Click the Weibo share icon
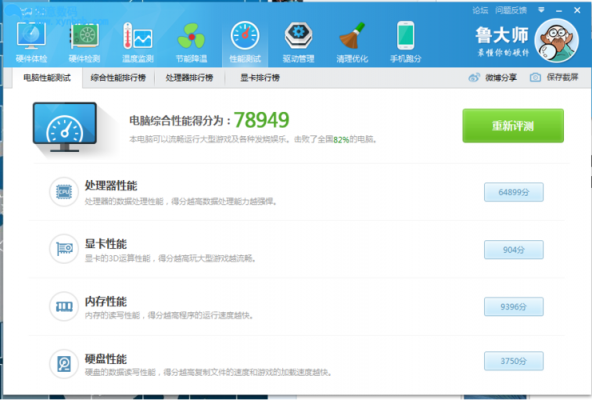Image resolution: width=592 pixels, height=400 pixels. pos(474,77)
